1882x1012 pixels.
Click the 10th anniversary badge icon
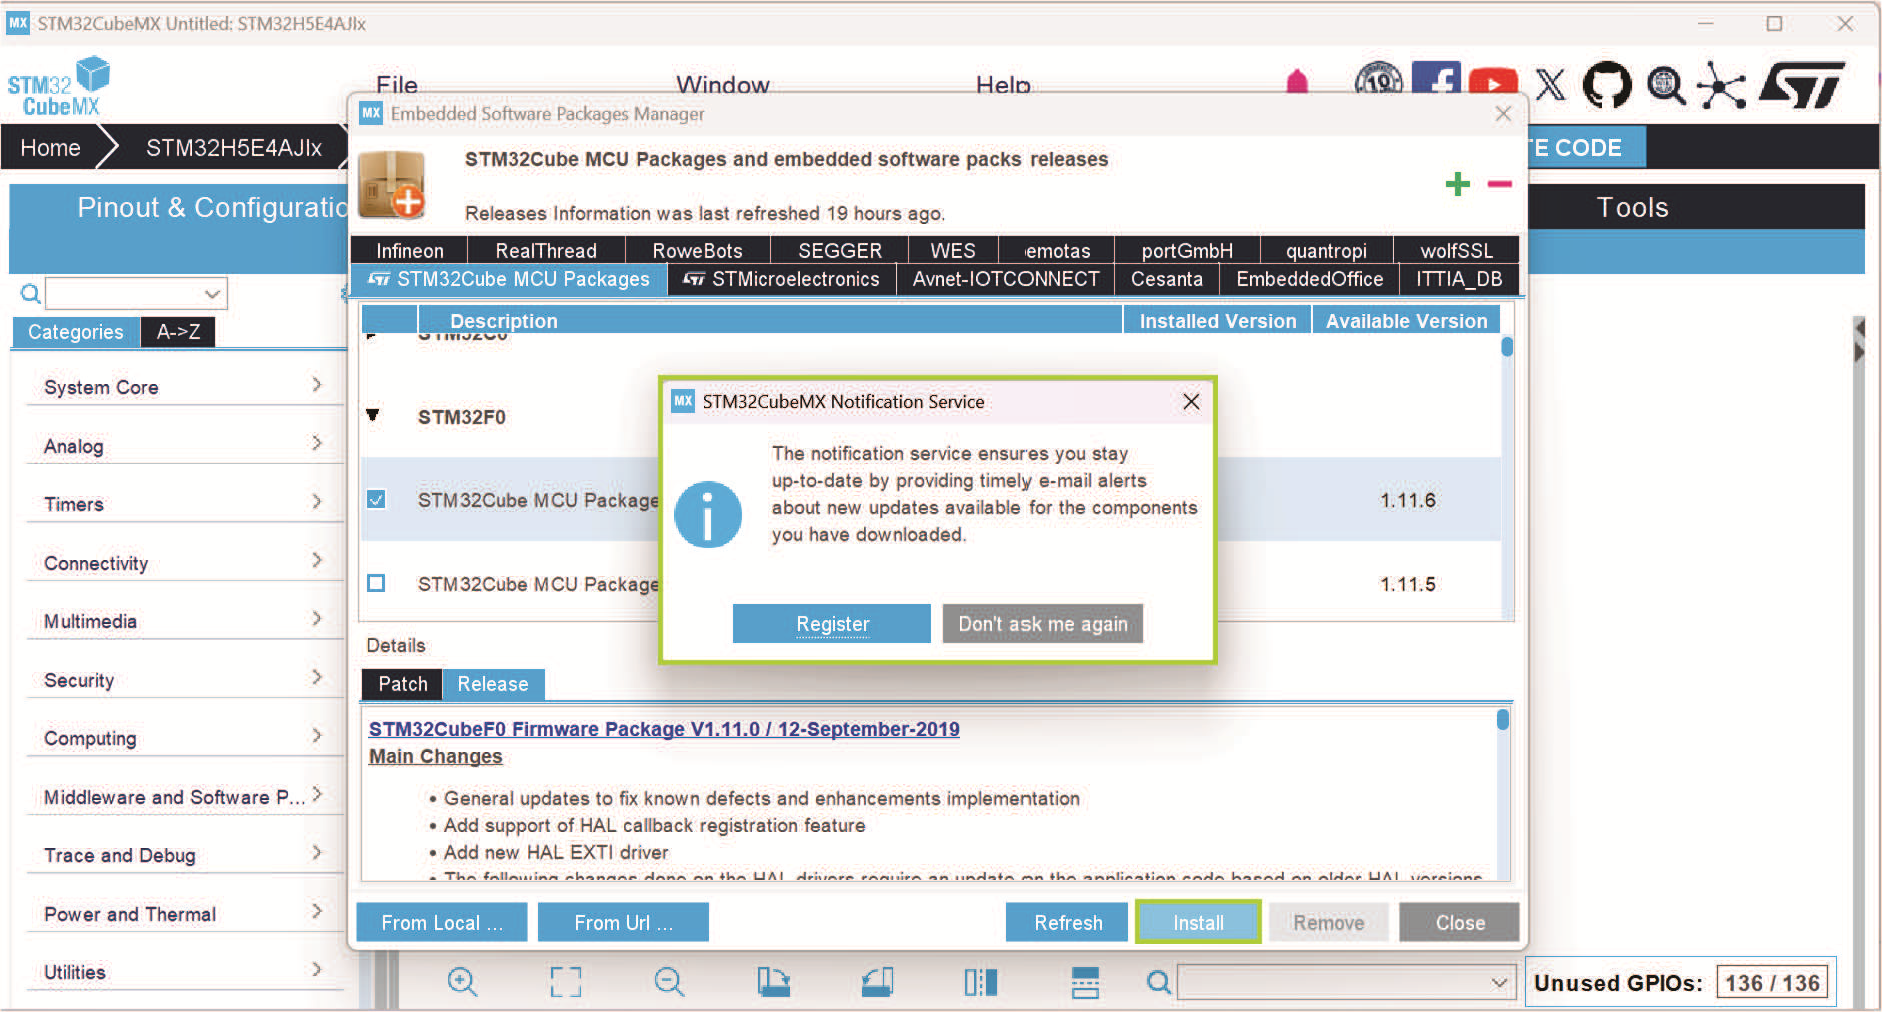(x=1379, y=80)
